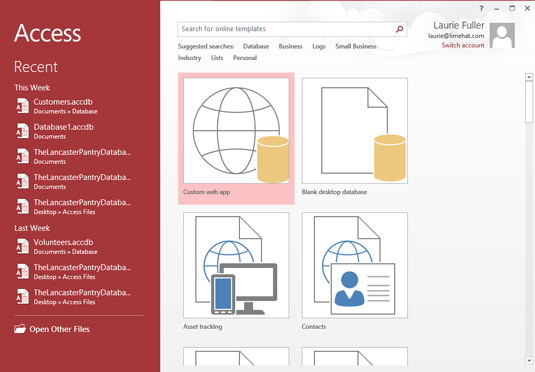The width and height of the screenshot is (535, 372).
Task: Search suggested term Database
Action: coord(256,46)
